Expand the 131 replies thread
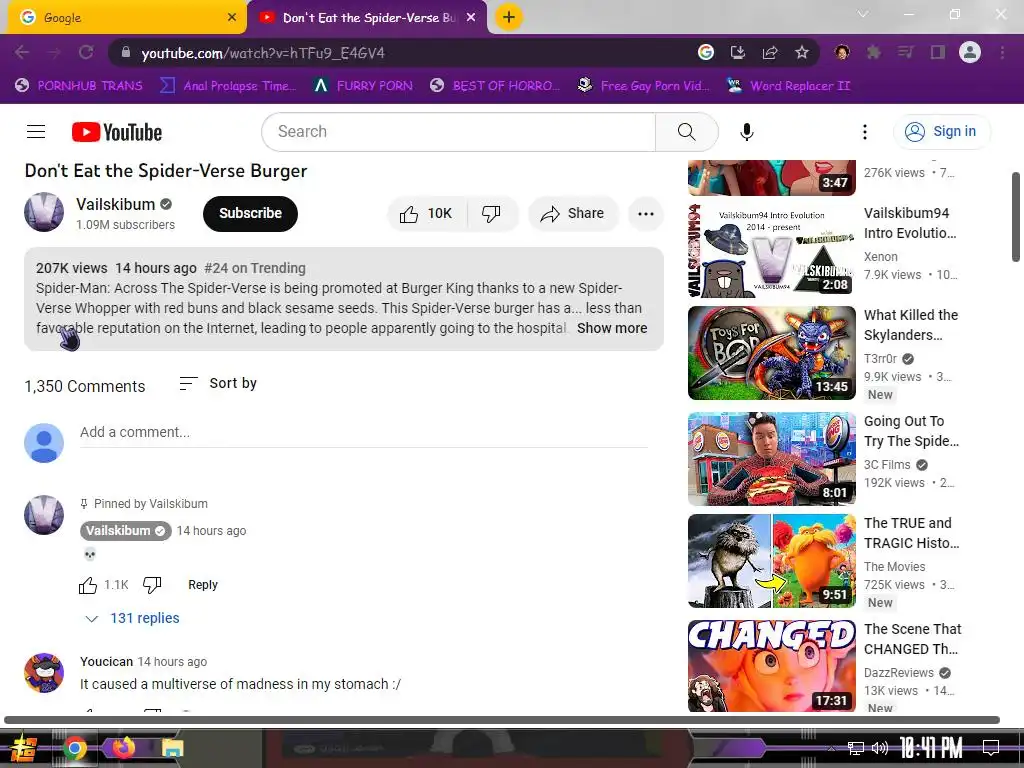The image size is (1024, 768). (x=133, y=618)
